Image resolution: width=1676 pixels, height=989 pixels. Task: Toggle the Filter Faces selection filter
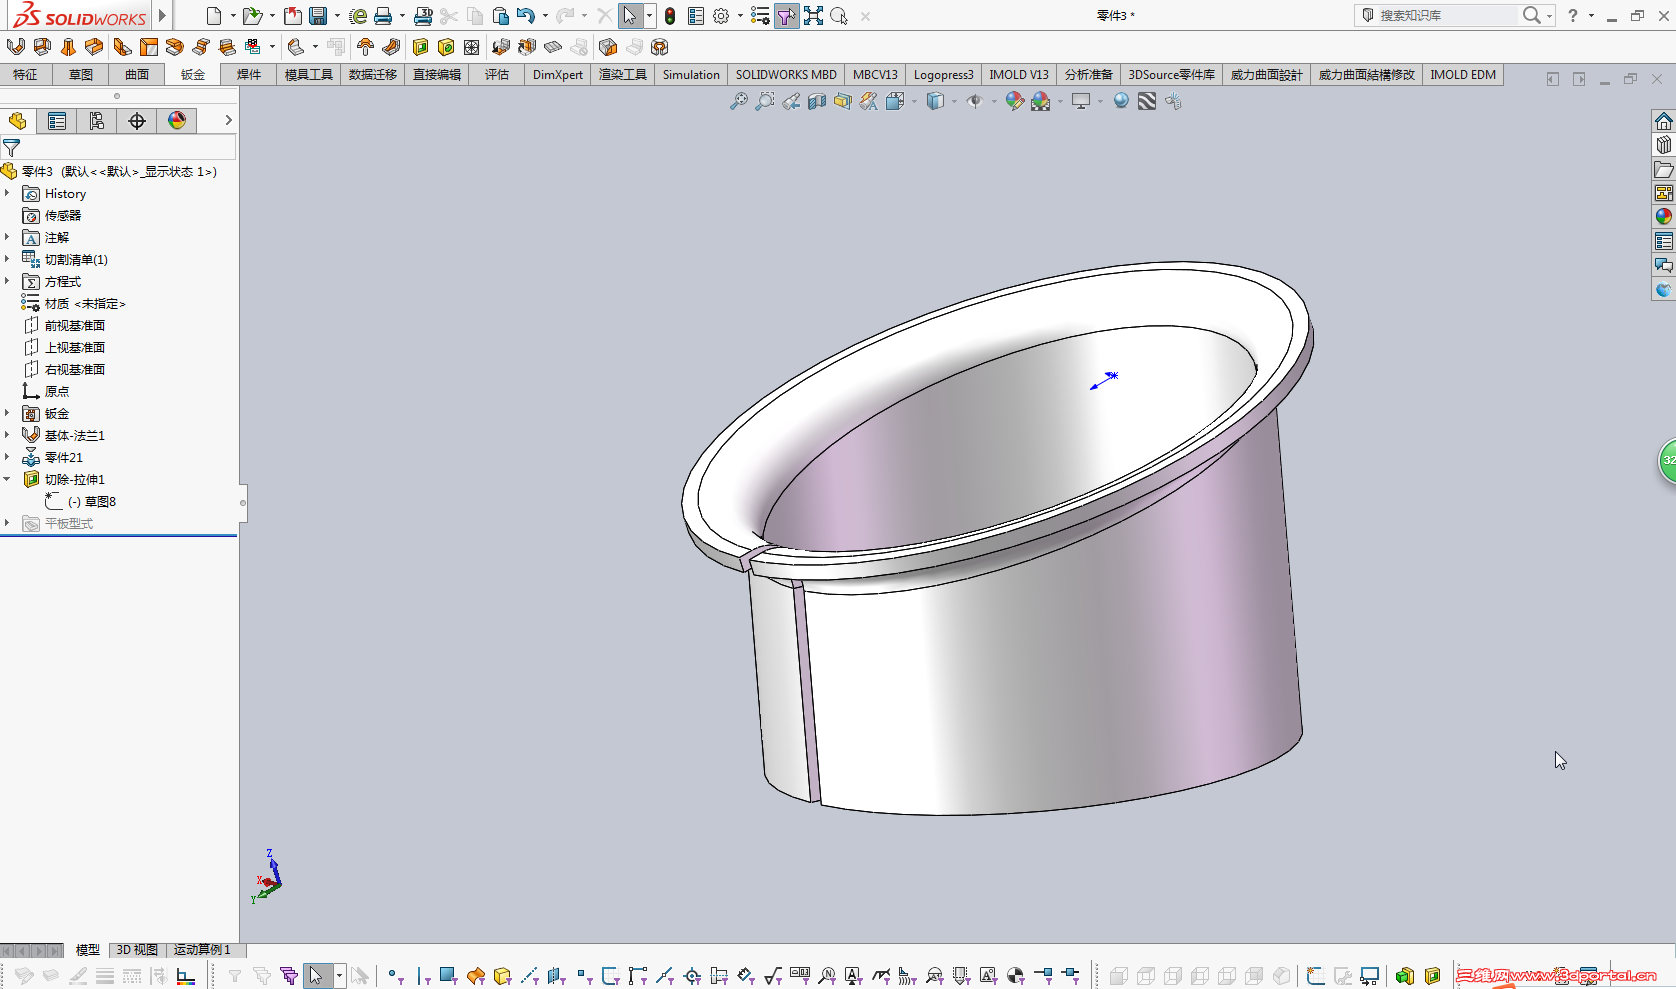coord(448,975)
